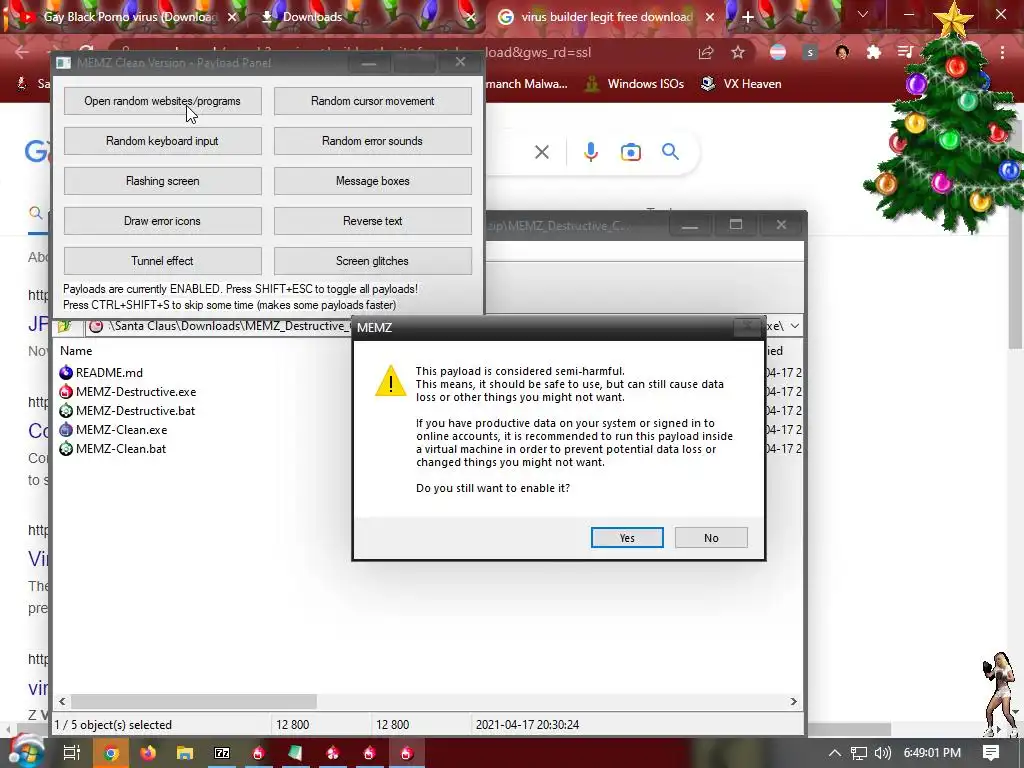This screenshot has height=768, width=1024.
Task: Toggle the Reverse text payload
Action: [x=373, y=221]
